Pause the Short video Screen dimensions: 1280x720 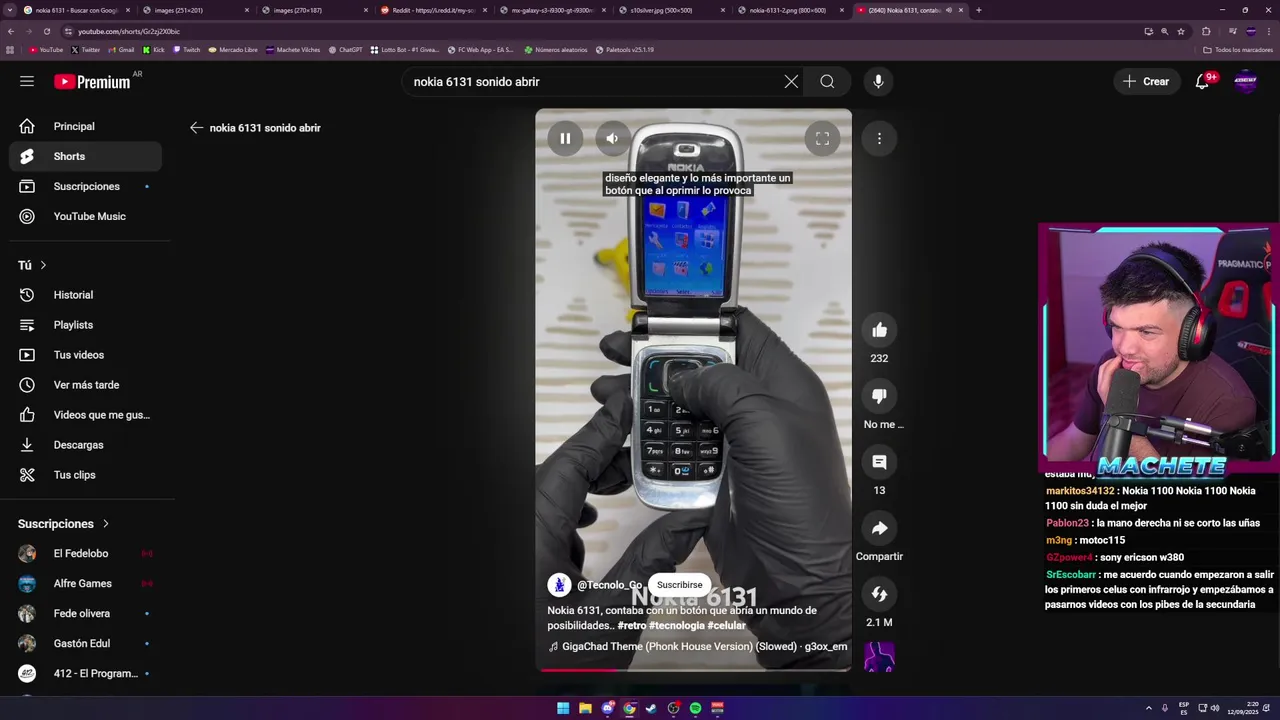click(x=565, y=139)
